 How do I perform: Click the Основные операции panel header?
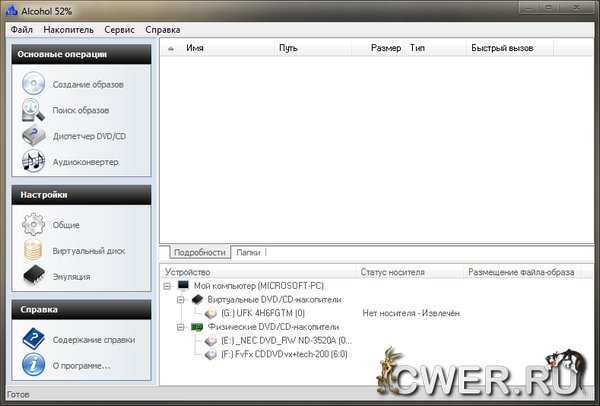pyautogui.click(x=82, y=54)
